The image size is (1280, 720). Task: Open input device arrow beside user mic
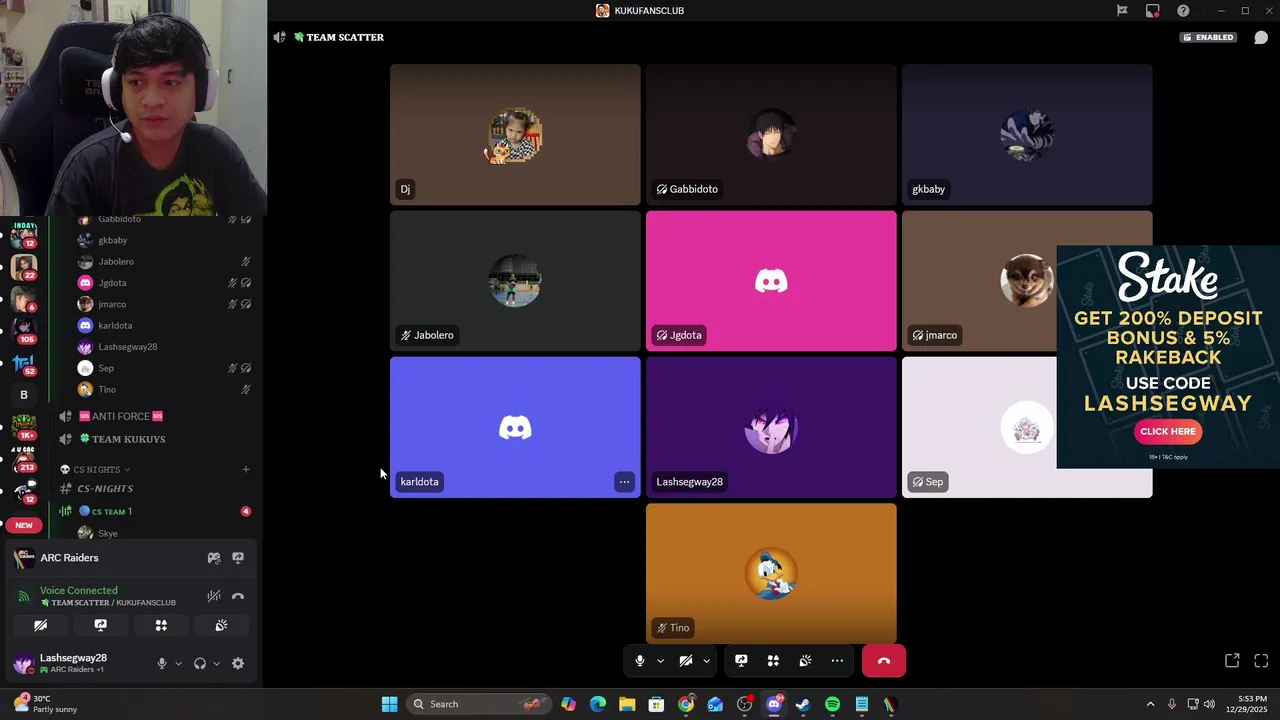tap(178, 663)
